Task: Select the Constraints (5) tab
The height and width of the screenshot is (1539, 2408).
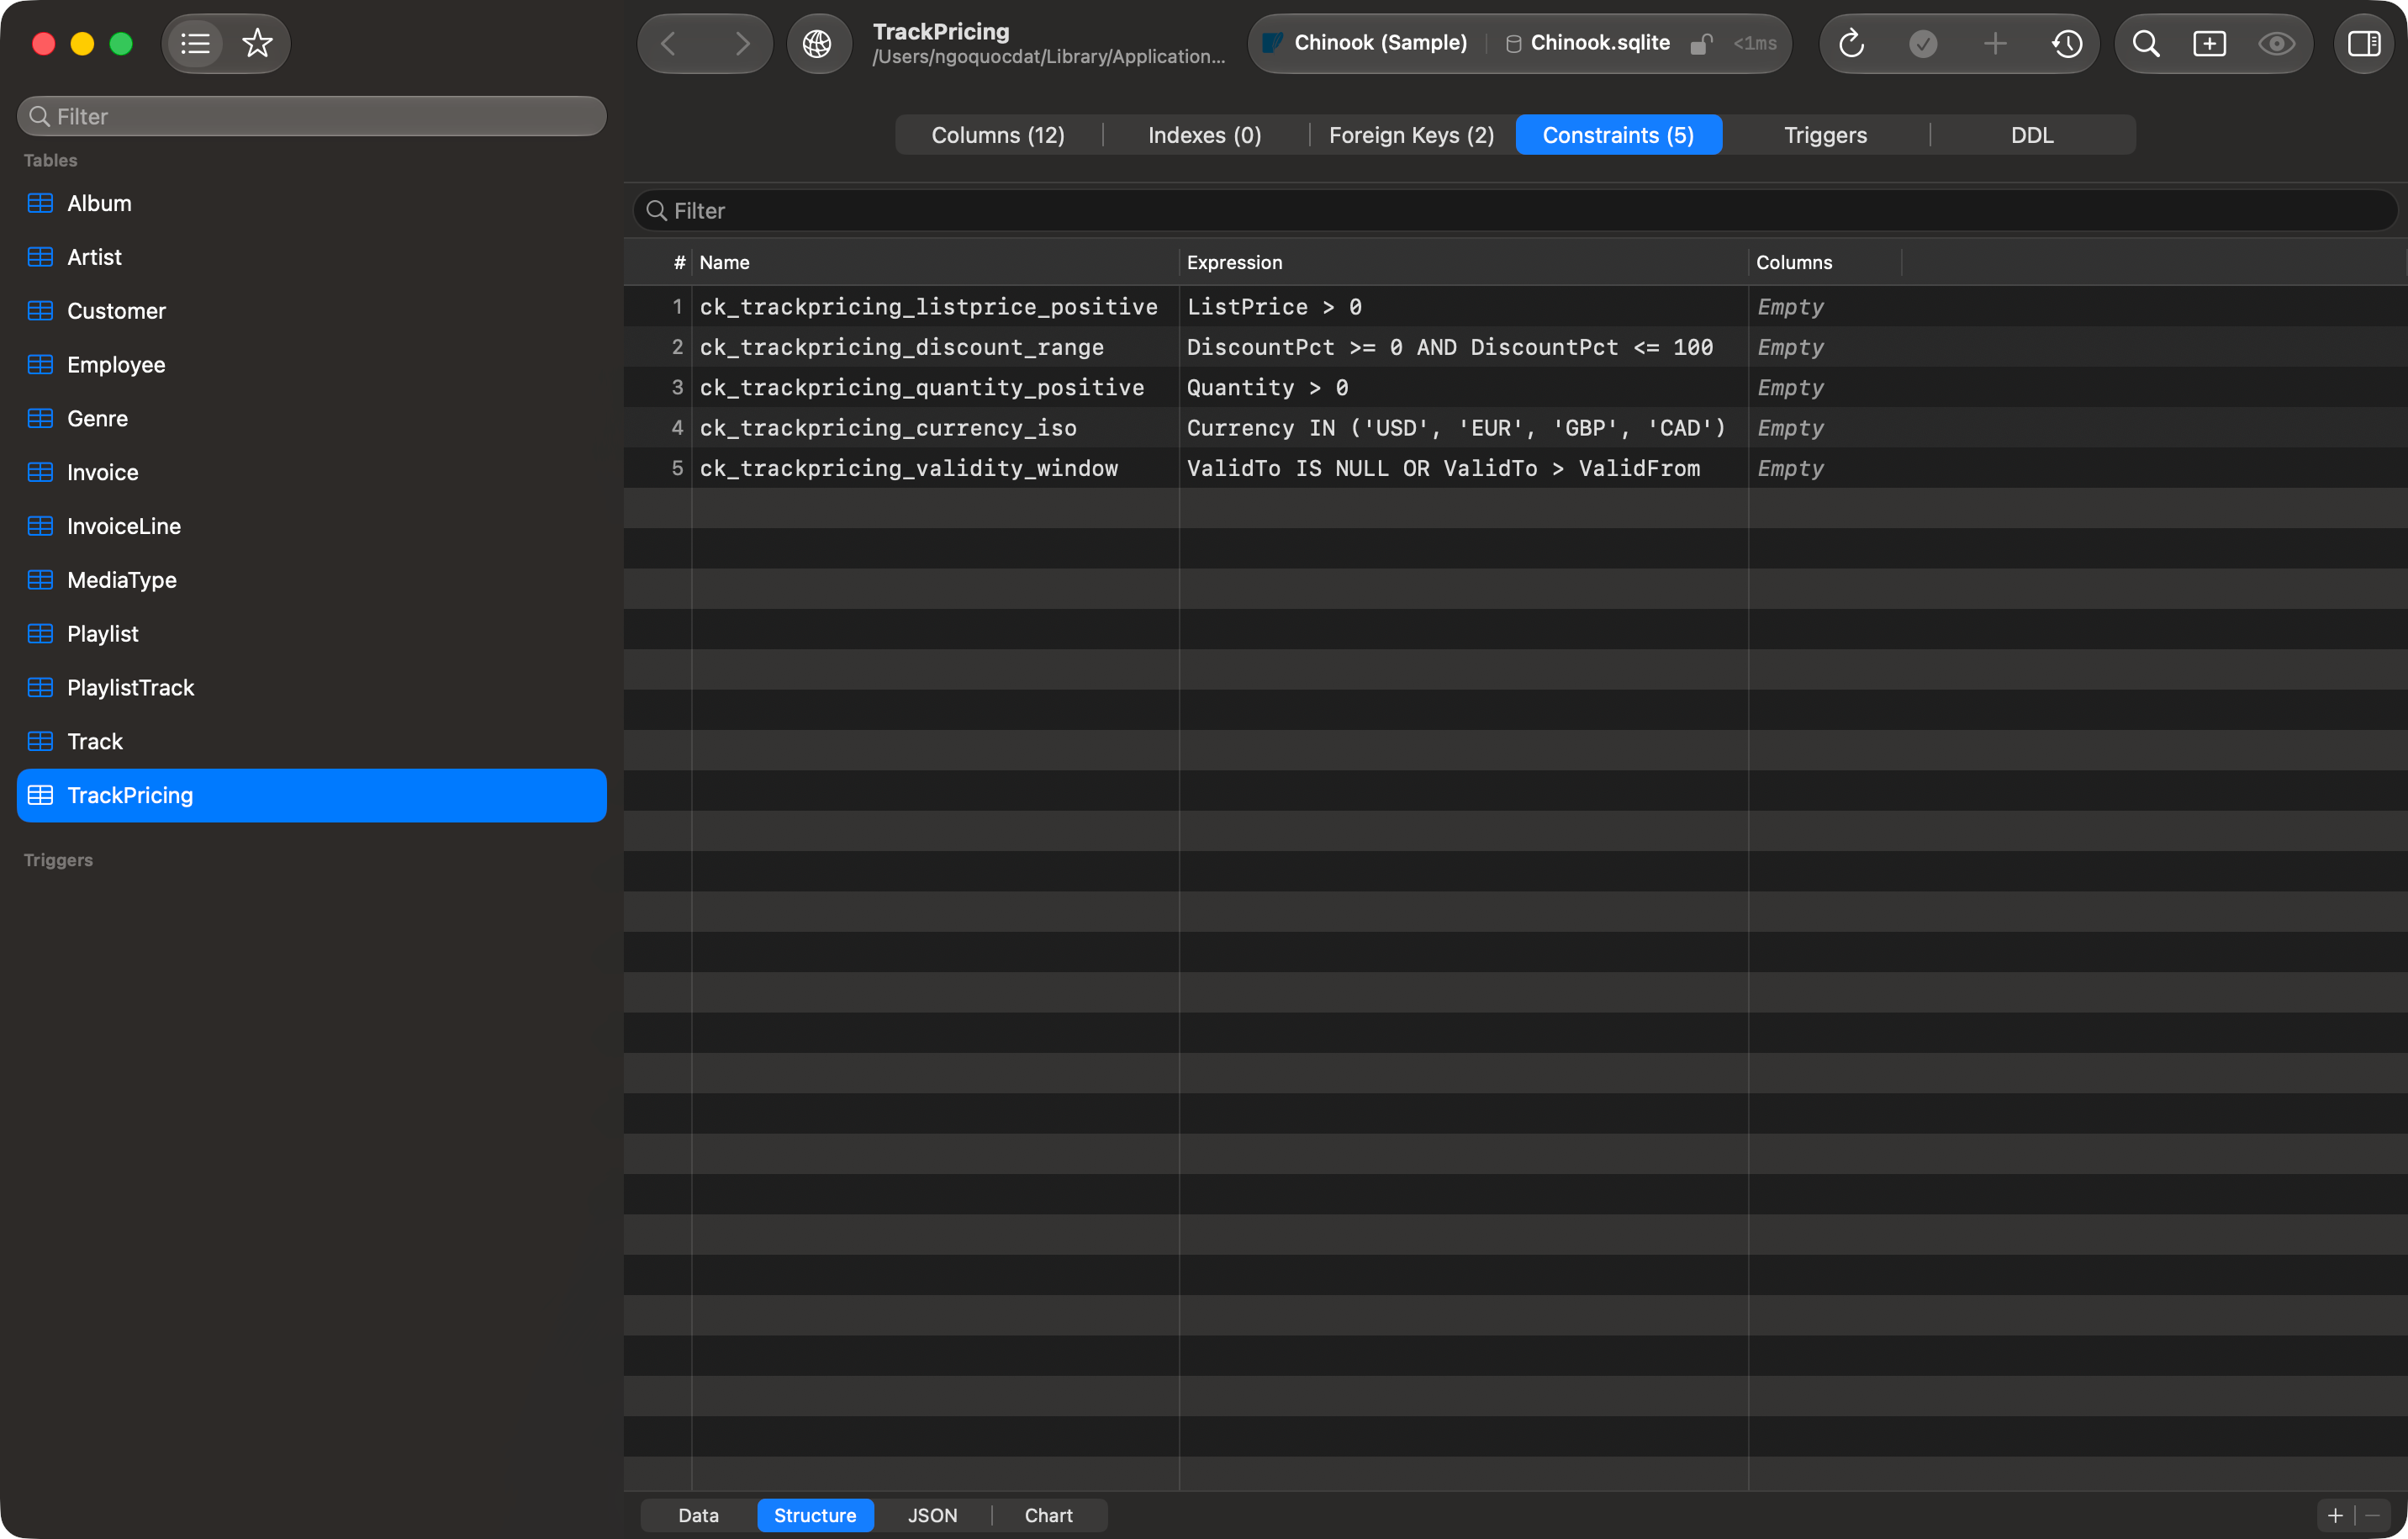Action: coord(1618,135)
